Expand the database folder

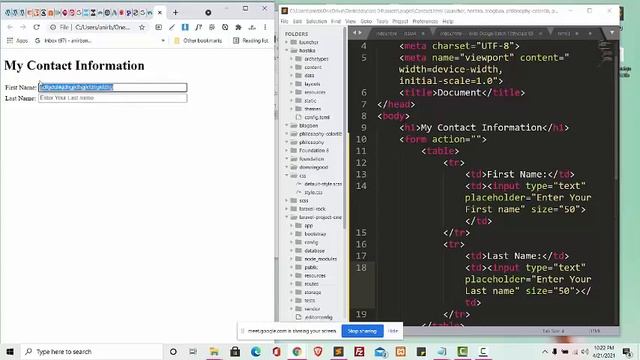point(291,251)
